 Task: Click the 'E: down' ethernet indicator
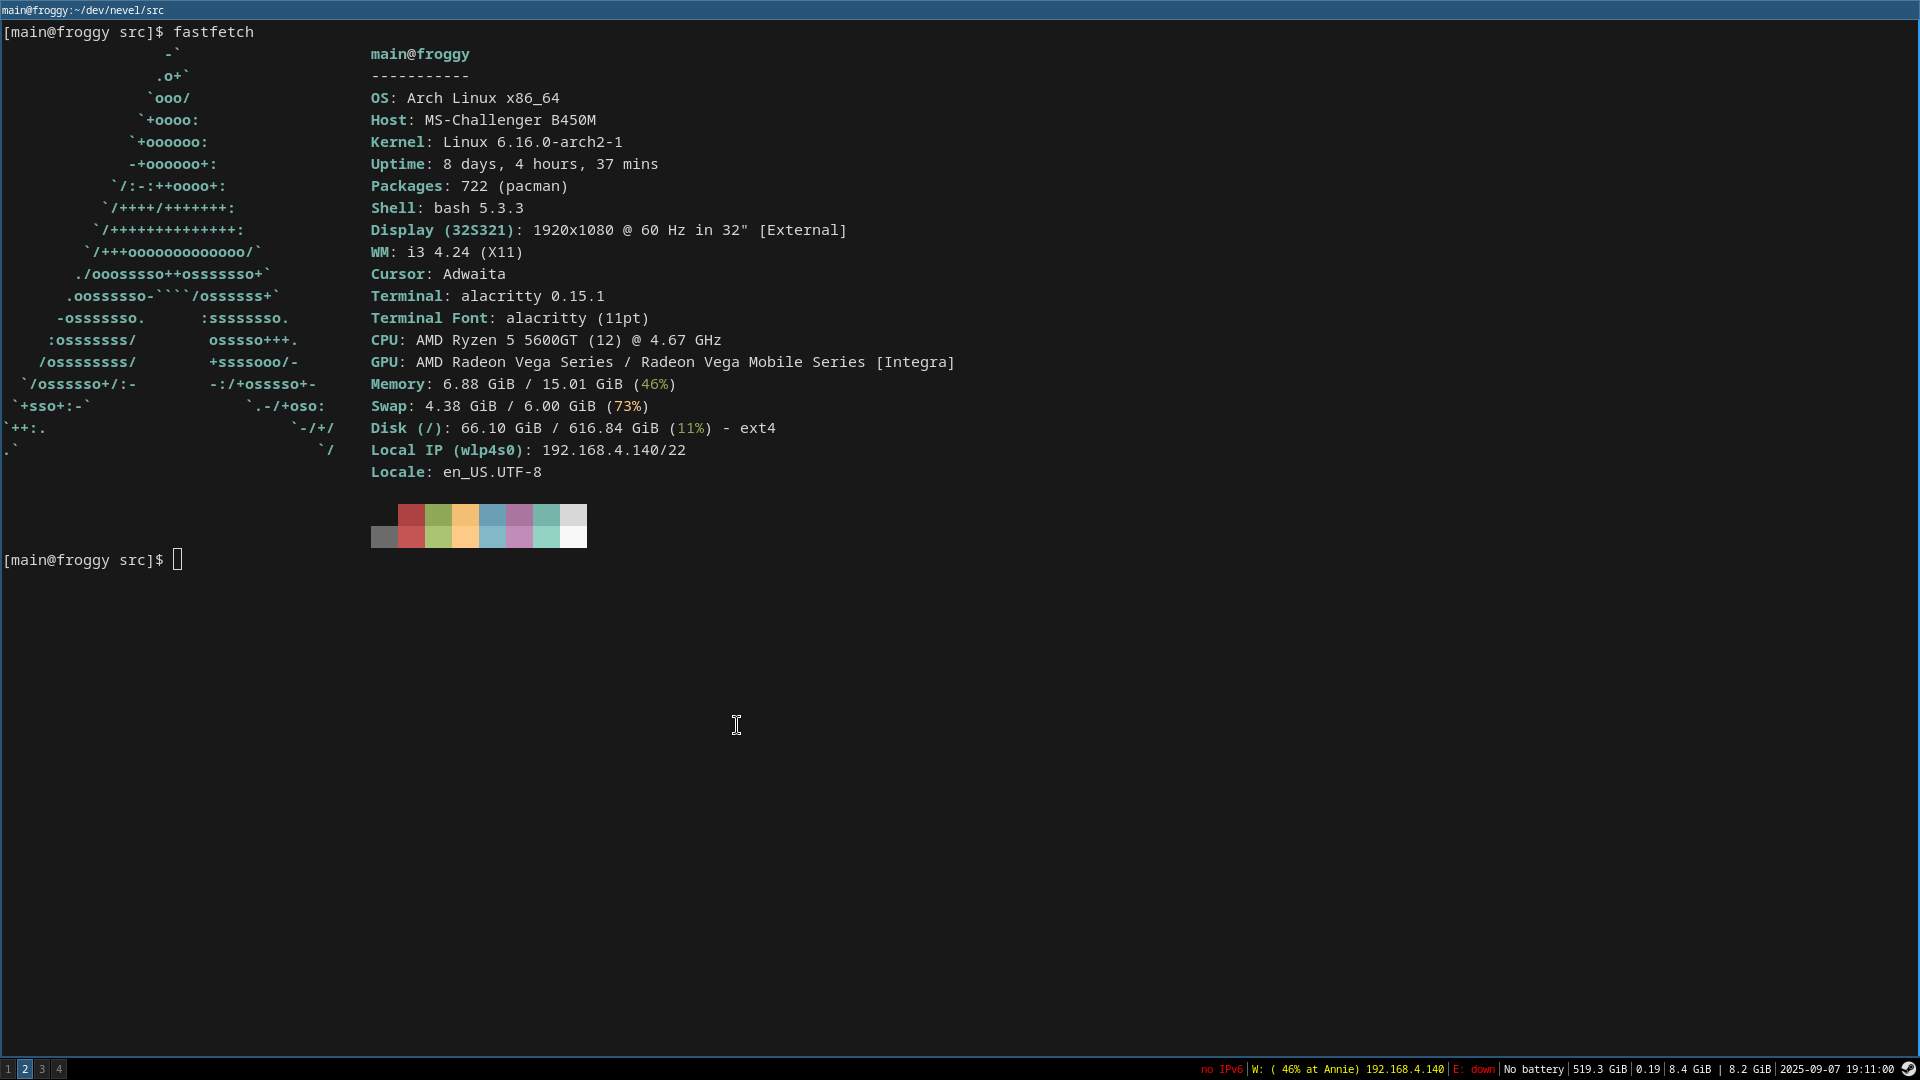click(1473, 1069)
